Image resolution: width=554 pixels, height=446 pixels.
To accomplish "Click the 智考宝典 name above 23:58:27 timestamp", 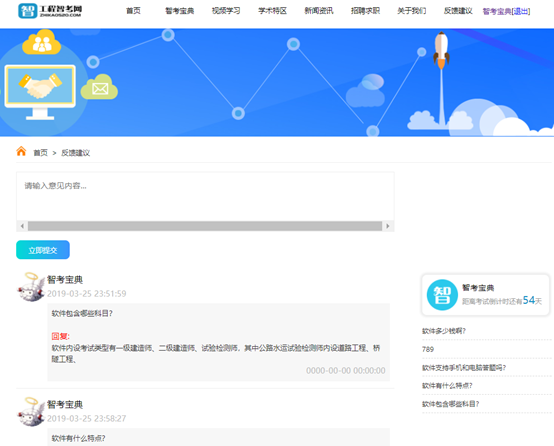I will click(65, 405).
